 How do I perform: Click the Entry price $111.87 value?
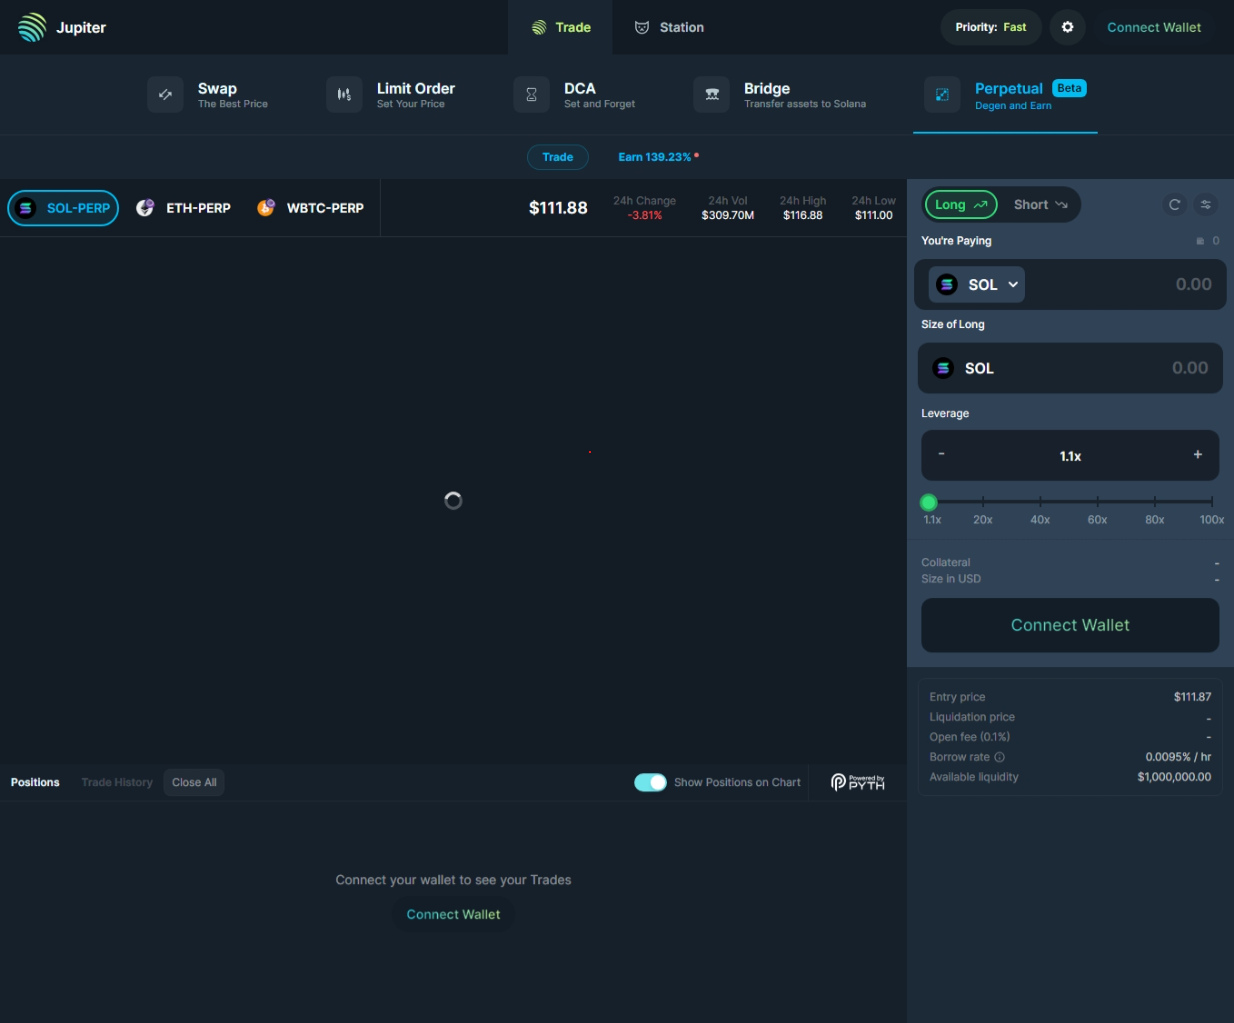coord(1192,697)
